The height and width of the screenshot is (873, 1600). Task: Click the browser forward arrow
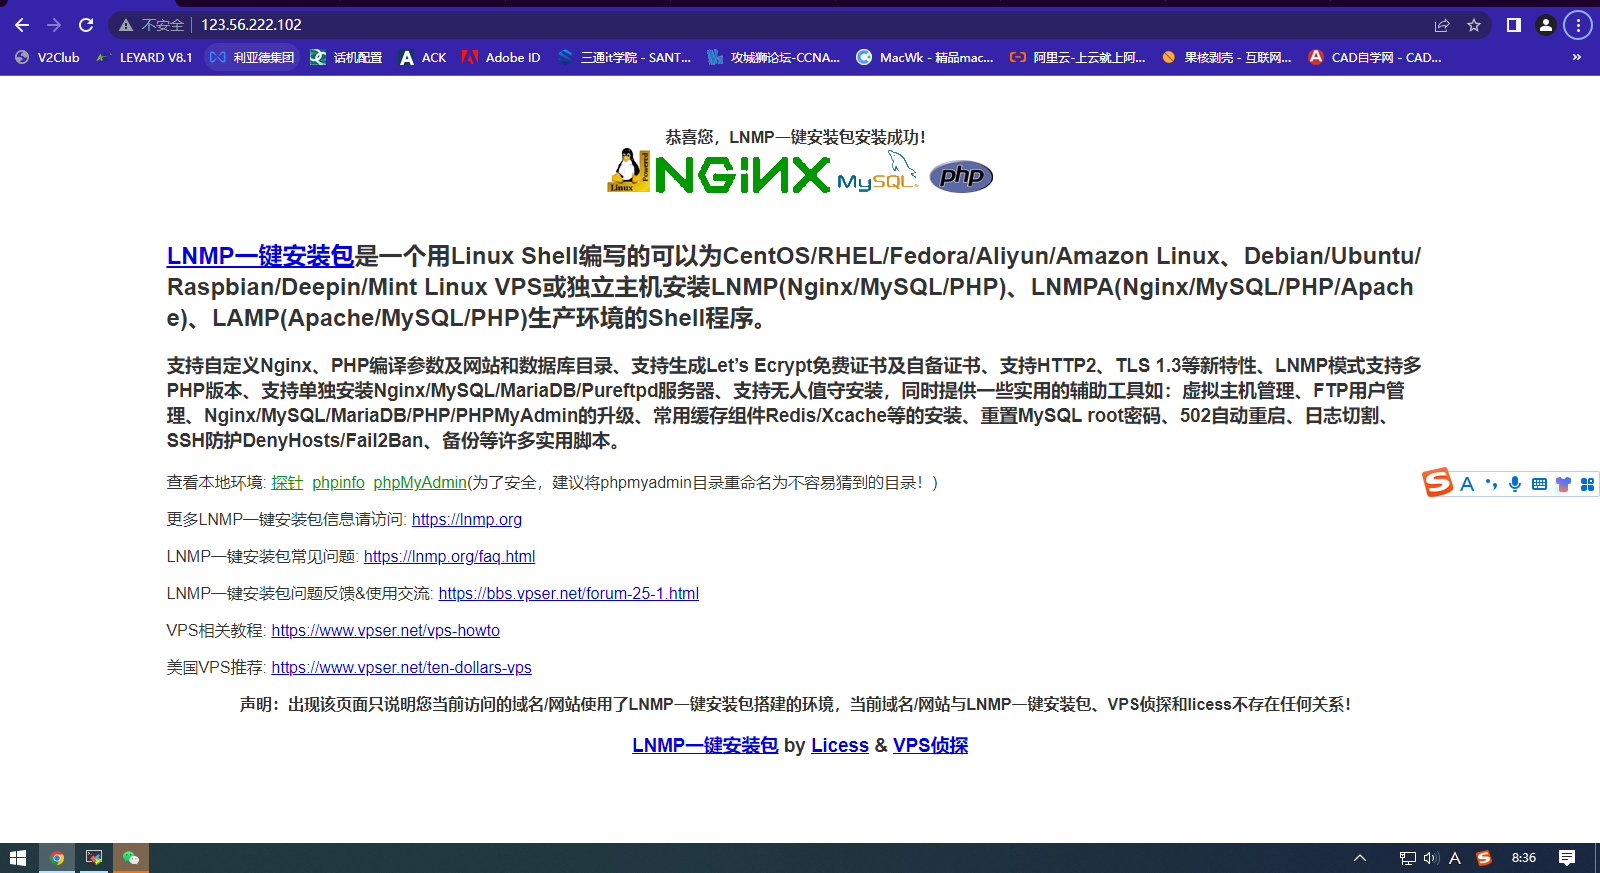tap(54, 25)
